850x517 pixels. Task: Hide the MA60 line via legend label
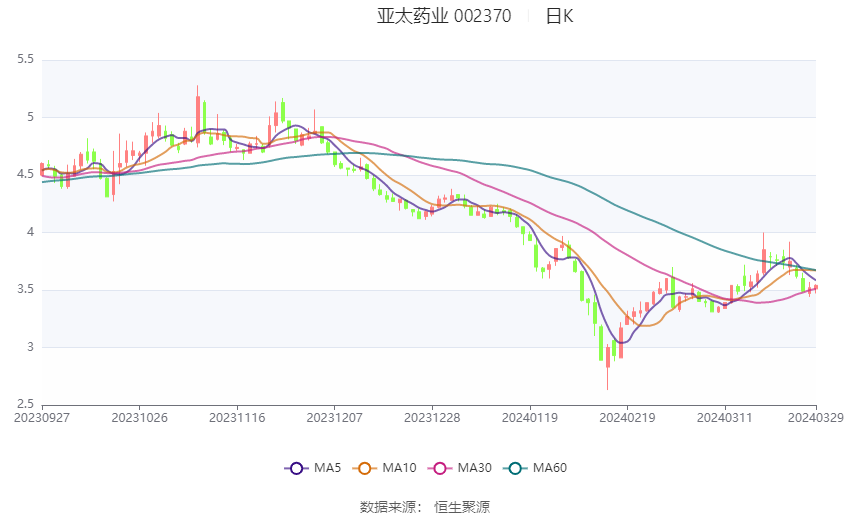[550, 468]
